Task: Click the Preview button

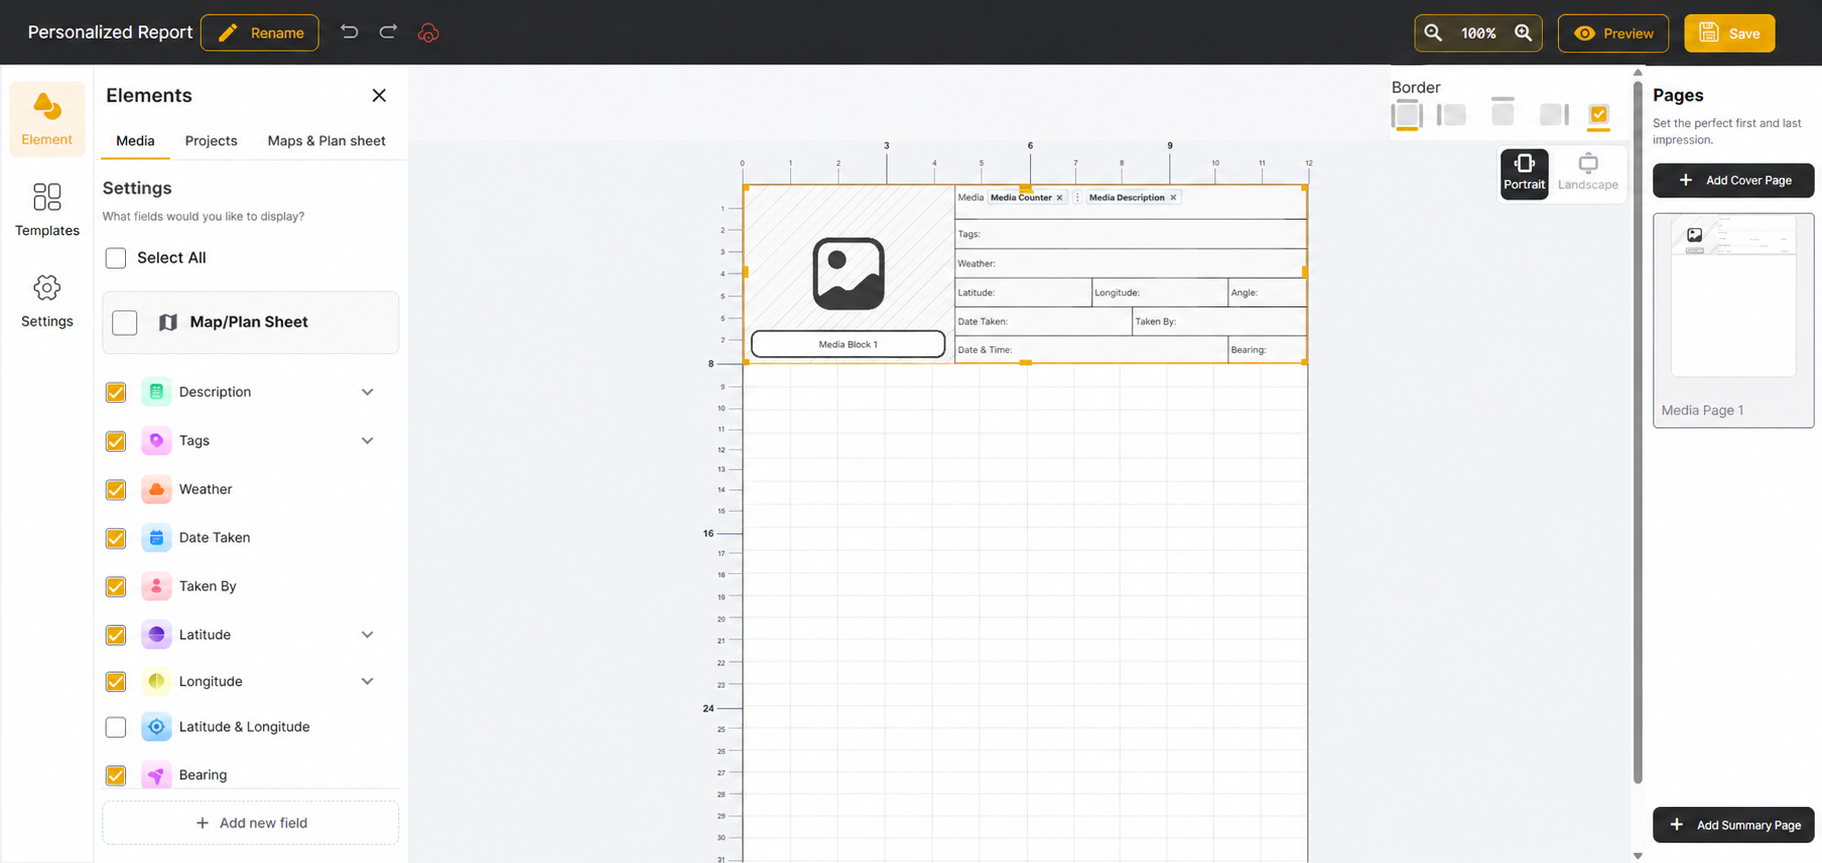Action: tap(1613, 33)
